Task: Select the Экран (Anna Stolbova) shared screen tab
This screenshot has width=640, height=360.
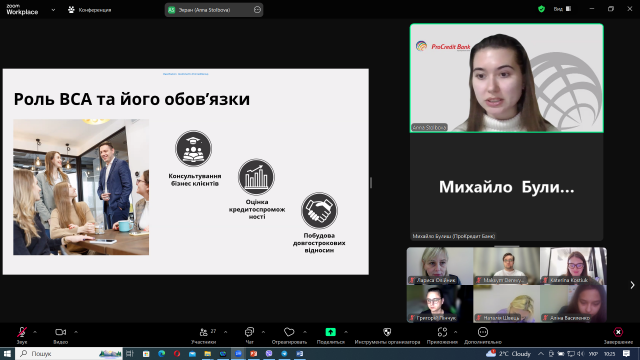Action: [x=213, y=10]
